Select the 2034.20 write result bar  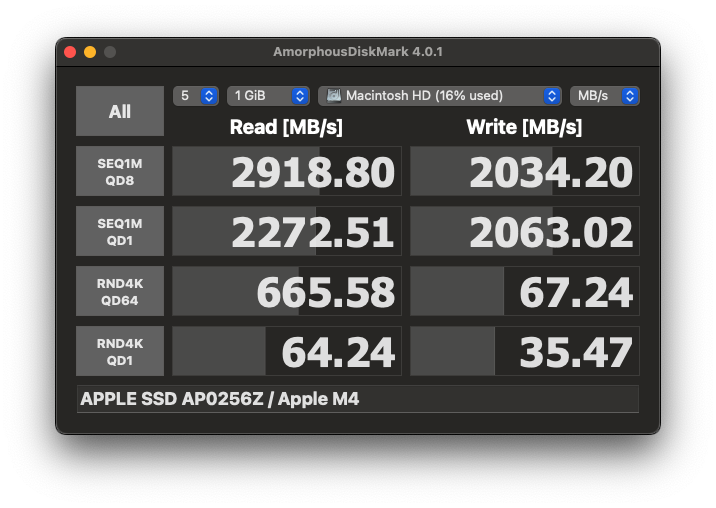click(x=525, y=172)
